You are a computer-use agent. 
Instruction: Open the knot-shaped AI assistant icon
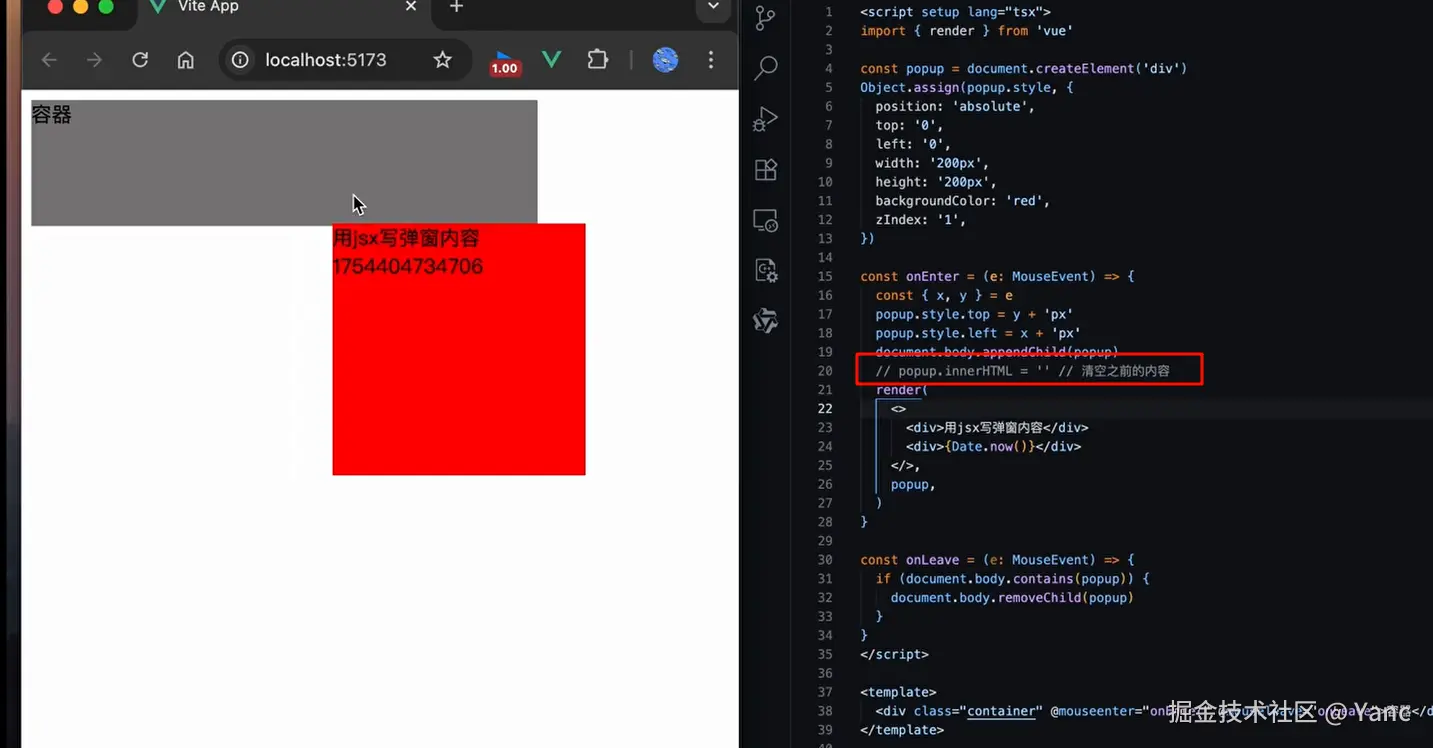point(765,320)
